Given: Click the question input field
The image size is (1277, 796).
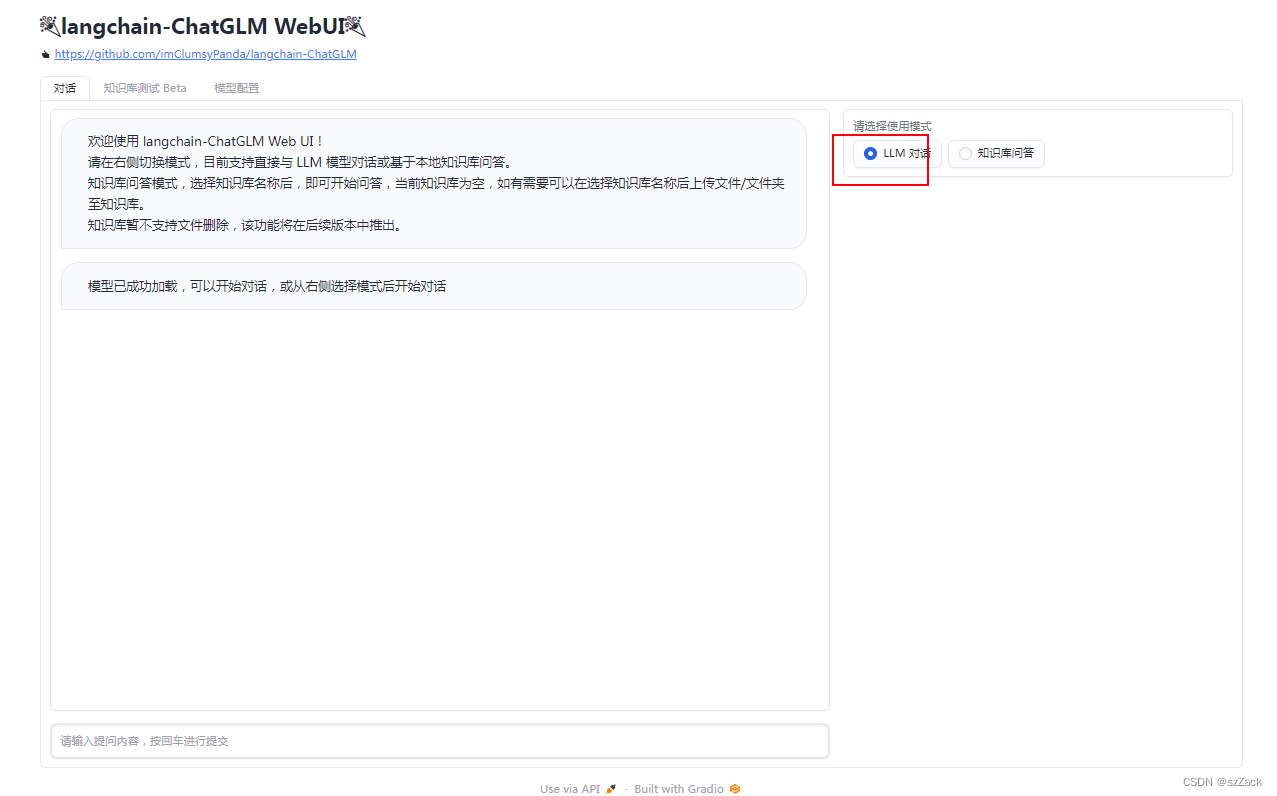Looking at the screenshot, I should click(x=440, y=741).
